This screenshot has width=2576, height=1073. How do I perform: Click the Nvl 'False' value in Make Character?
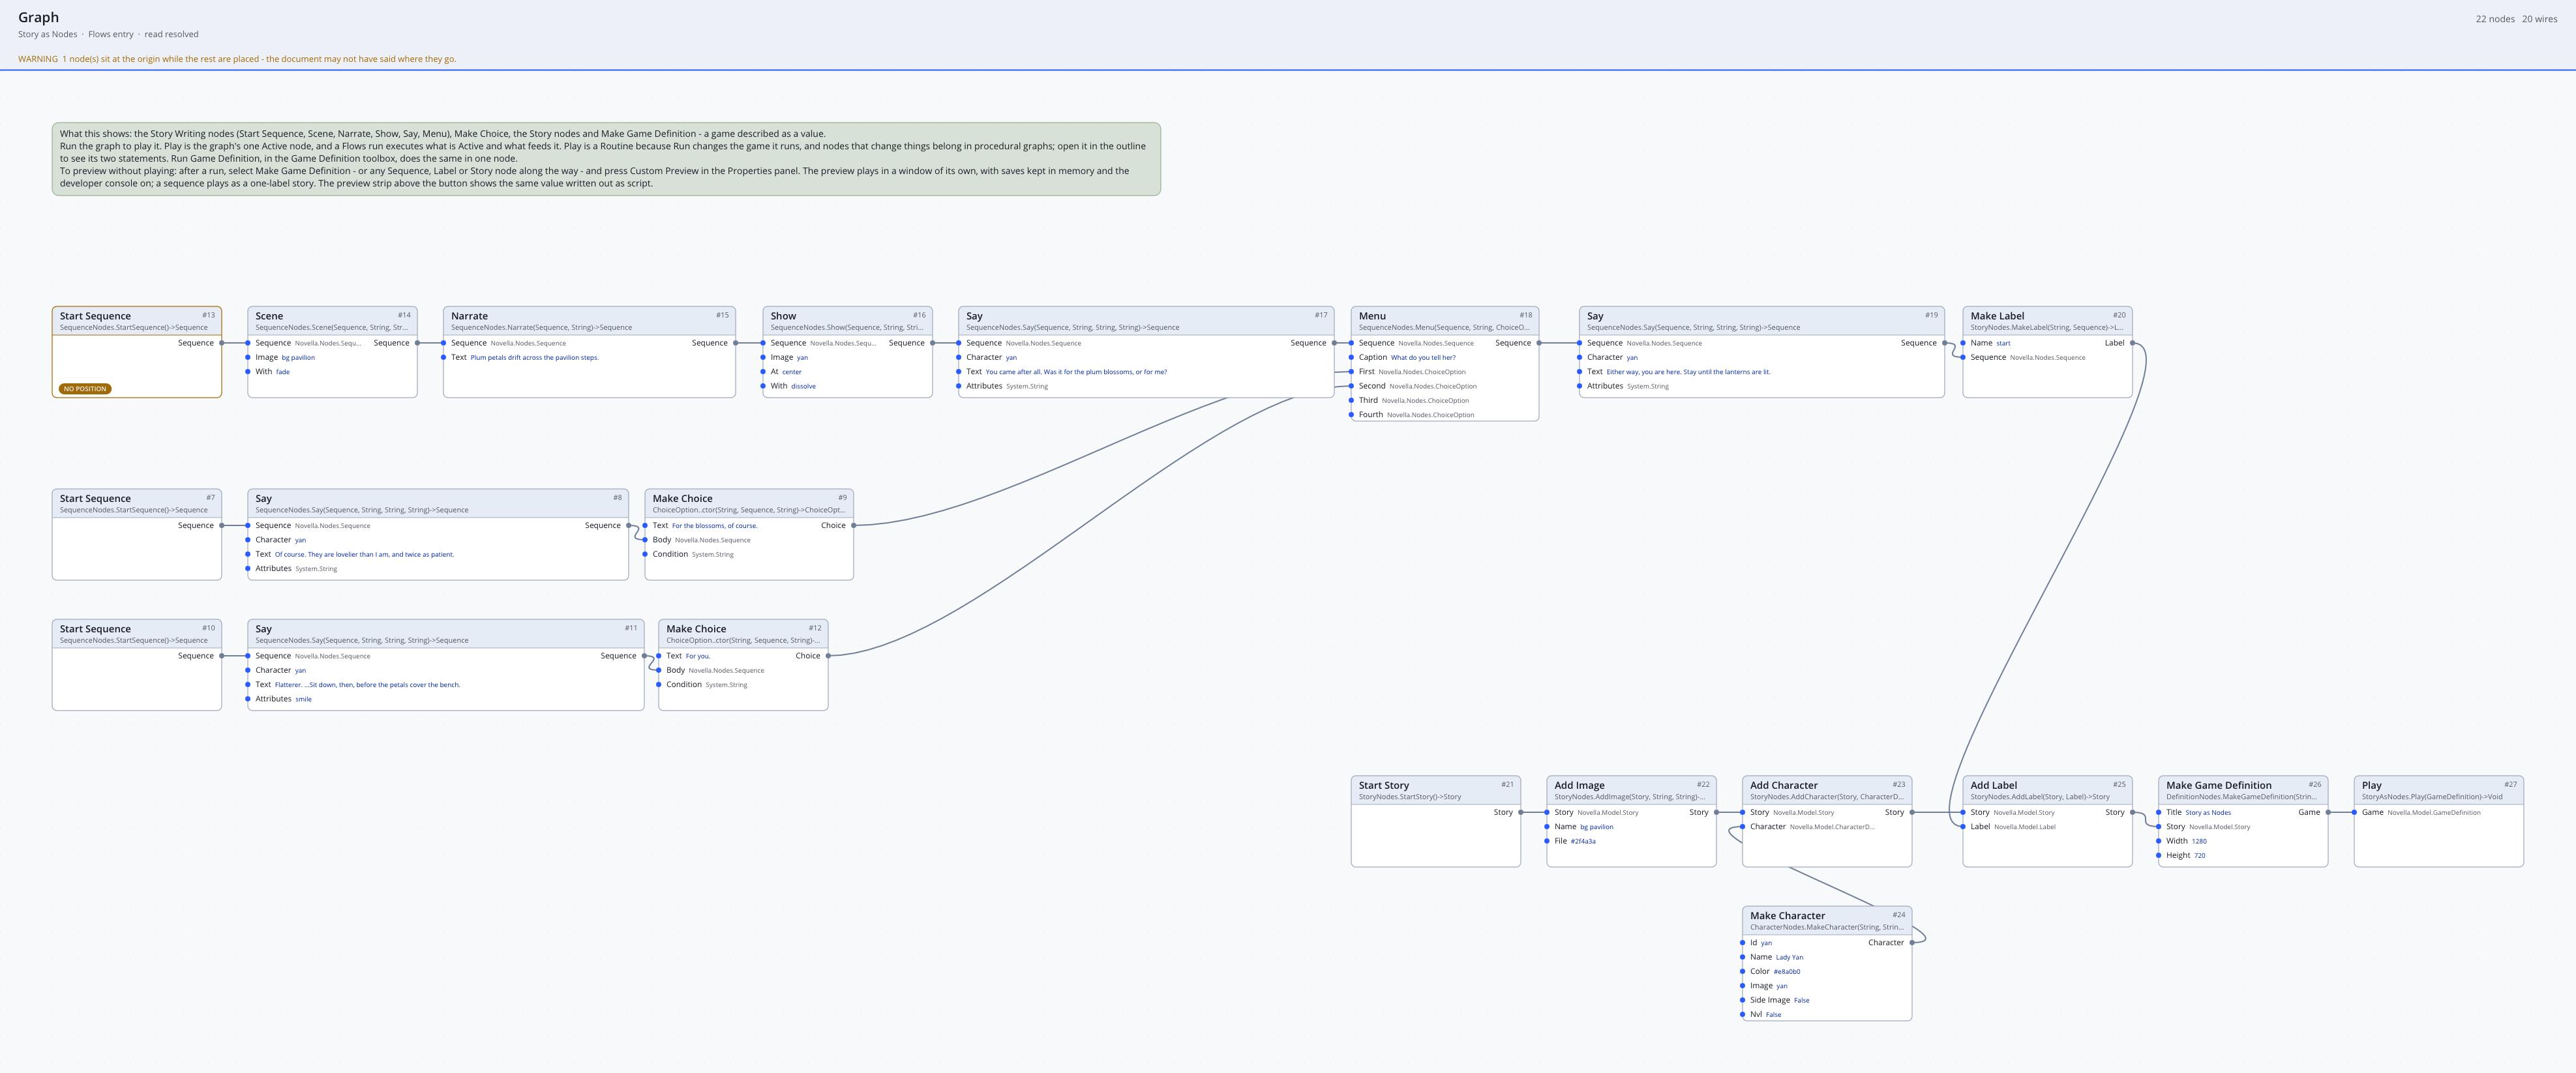pos(1773,1015)
